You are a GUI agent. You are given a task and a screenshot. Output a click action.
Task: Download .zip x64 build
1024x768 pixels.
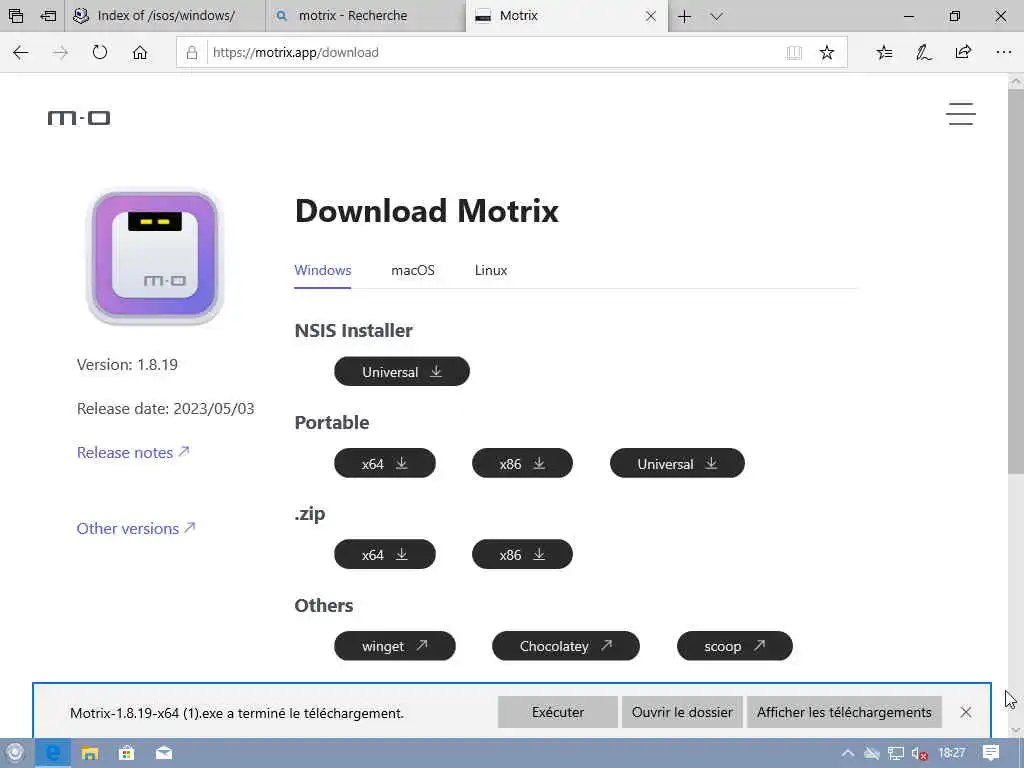tap(385, 554)
